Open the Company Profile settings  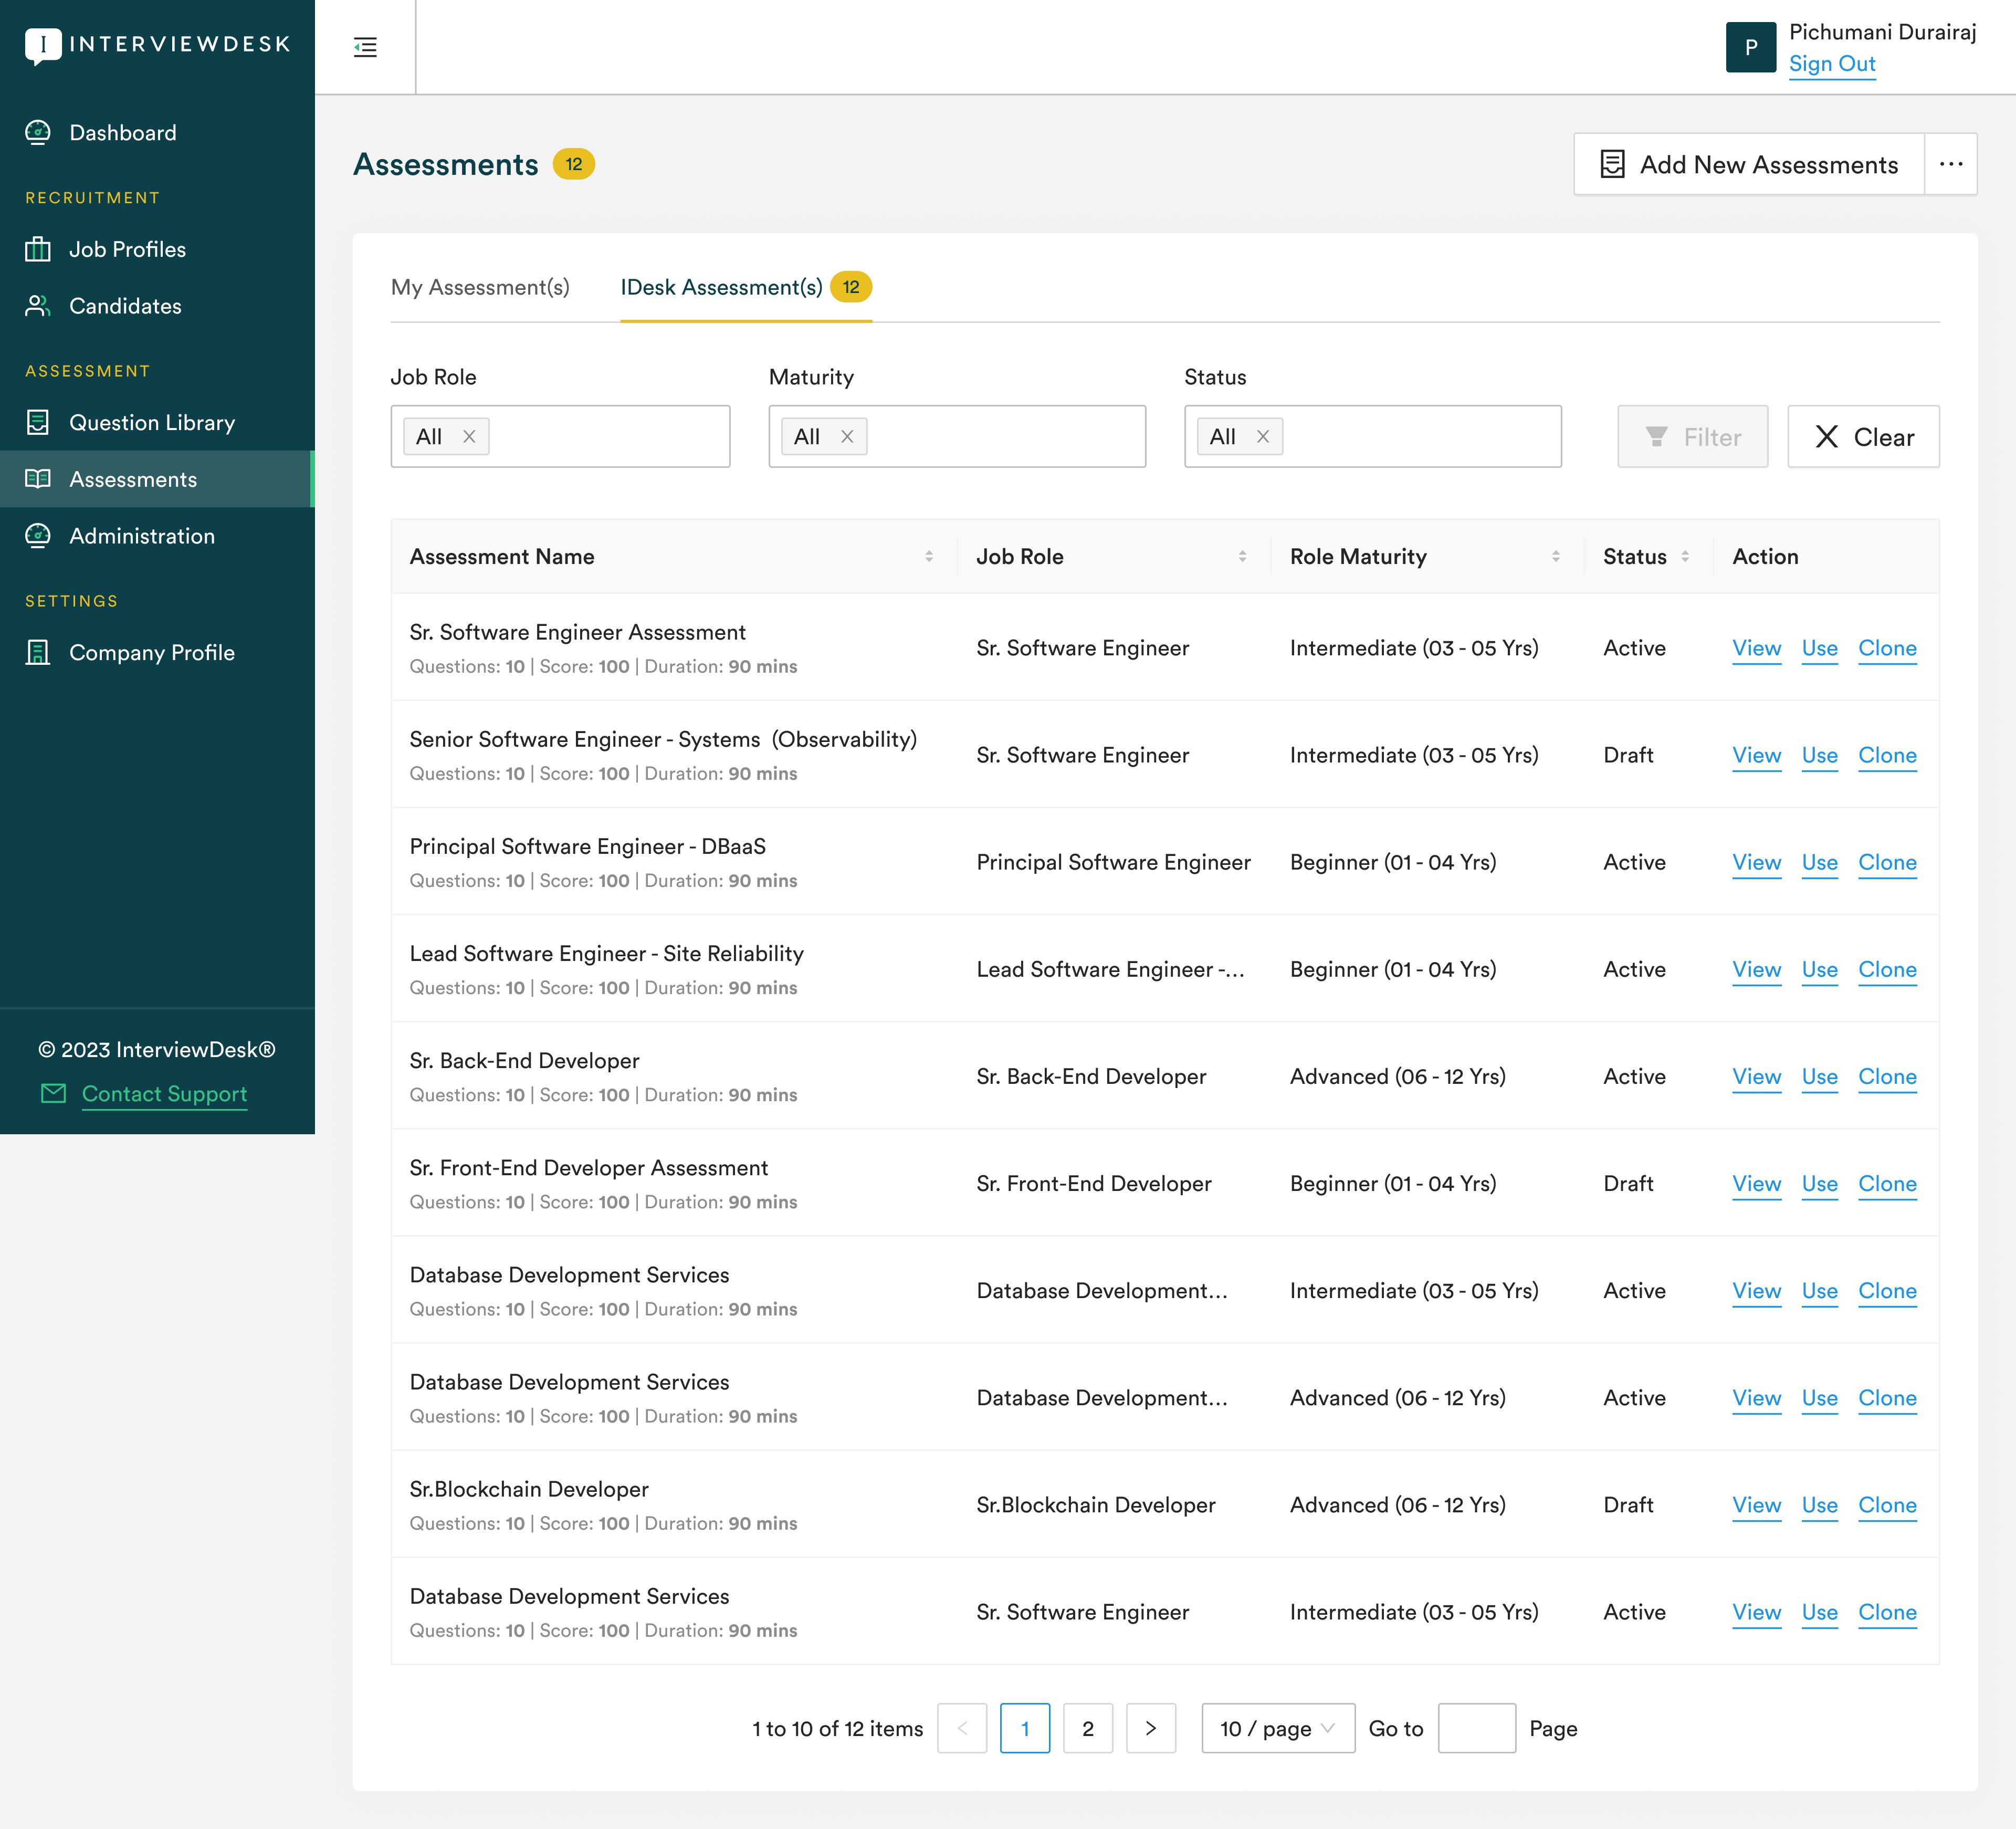tap(152, 652)
